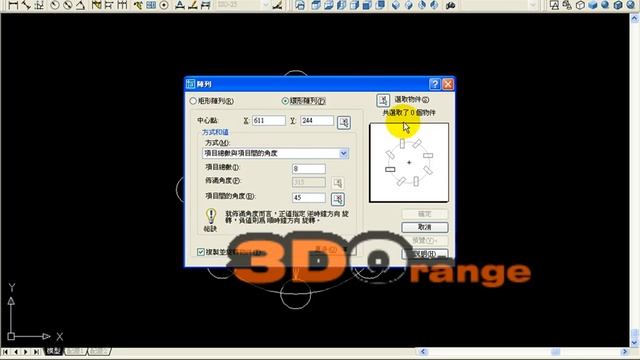Select the Flat Shaded mode
This screenshot has width=640, height=360.
tap(593, 5)
